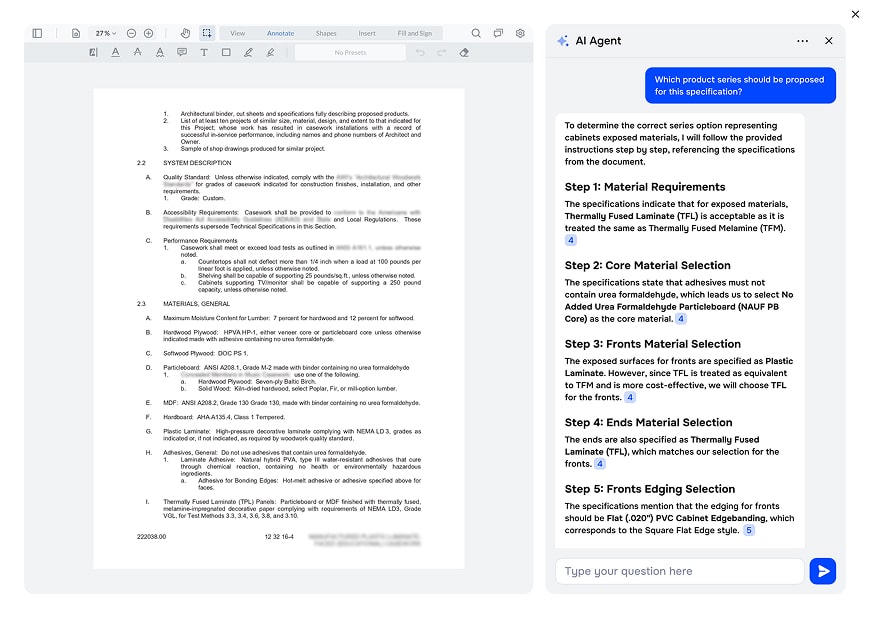Screen dimensions: 870x618
Task: Close the outer window with X
Action: click(x=855, y=14)
